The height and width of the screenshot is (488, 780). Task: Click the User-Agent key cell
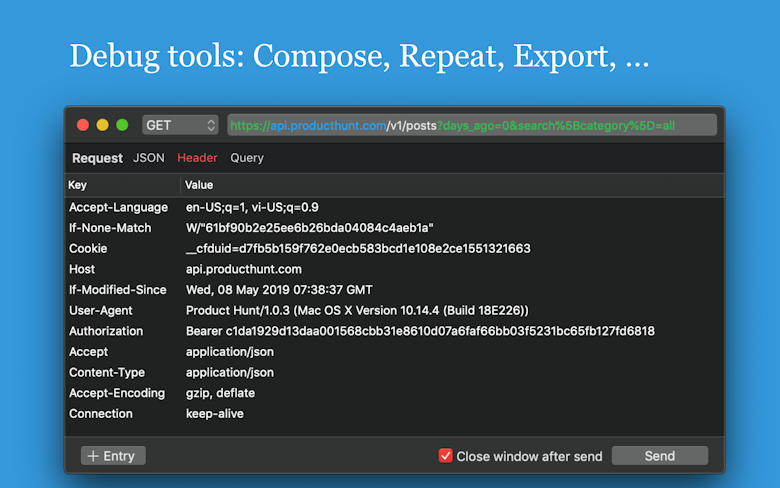[101, 310]
